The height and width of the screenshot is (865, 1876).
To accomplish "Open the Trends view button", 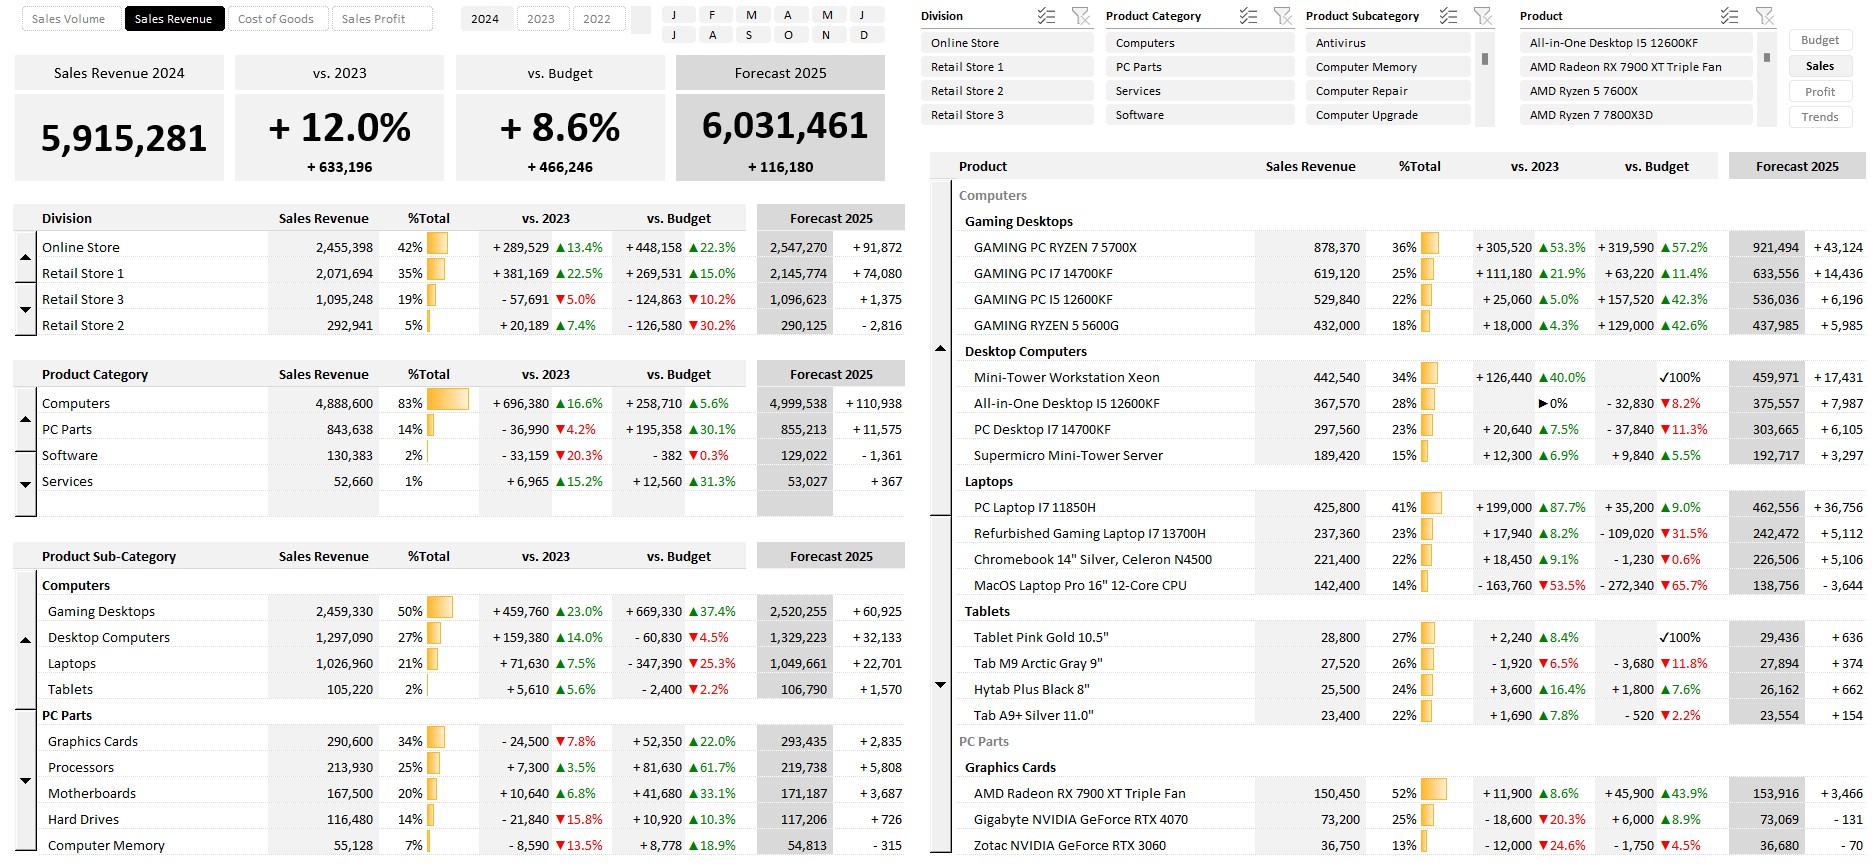I will point(1819,117).
